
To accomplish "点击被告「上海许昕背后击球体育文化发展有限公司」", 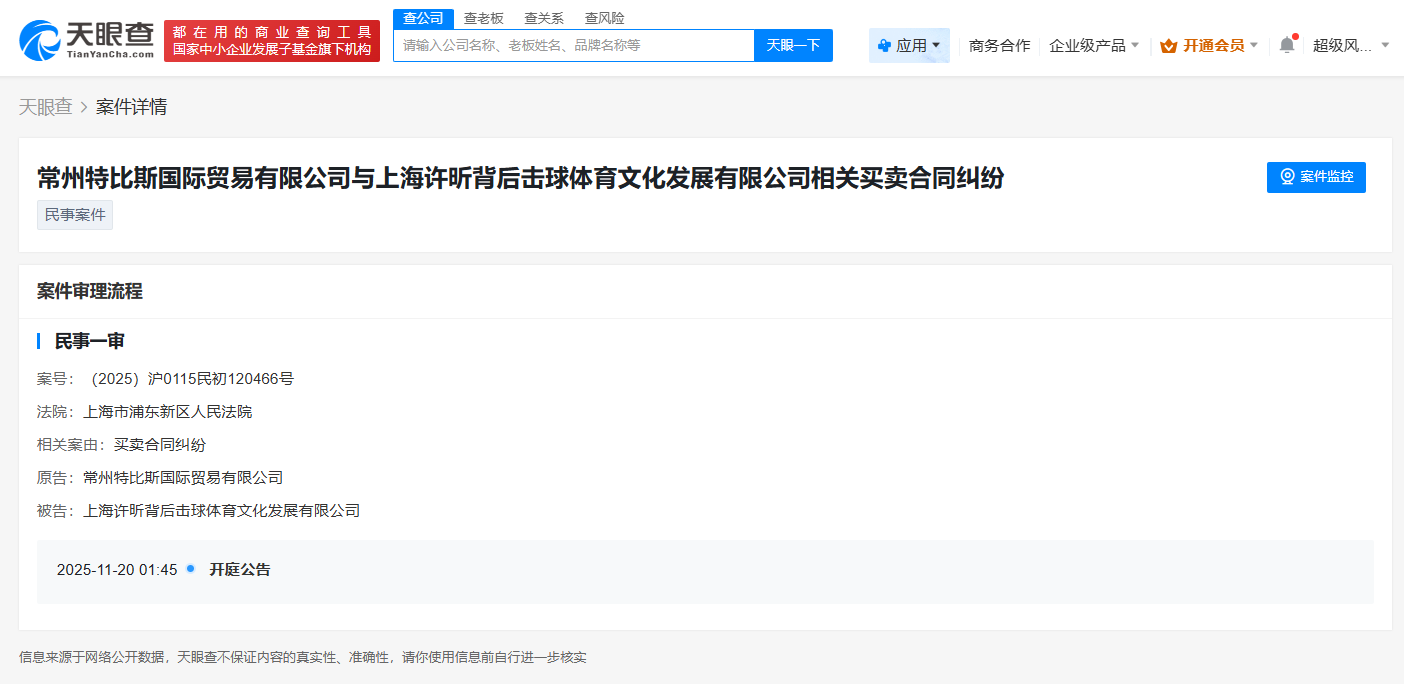I will click(221, 510).
